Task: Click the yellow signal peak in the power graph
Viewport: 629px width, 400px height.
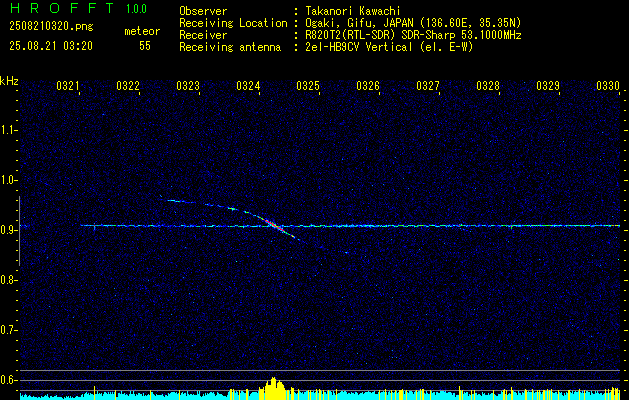Action: pos(272,387)
